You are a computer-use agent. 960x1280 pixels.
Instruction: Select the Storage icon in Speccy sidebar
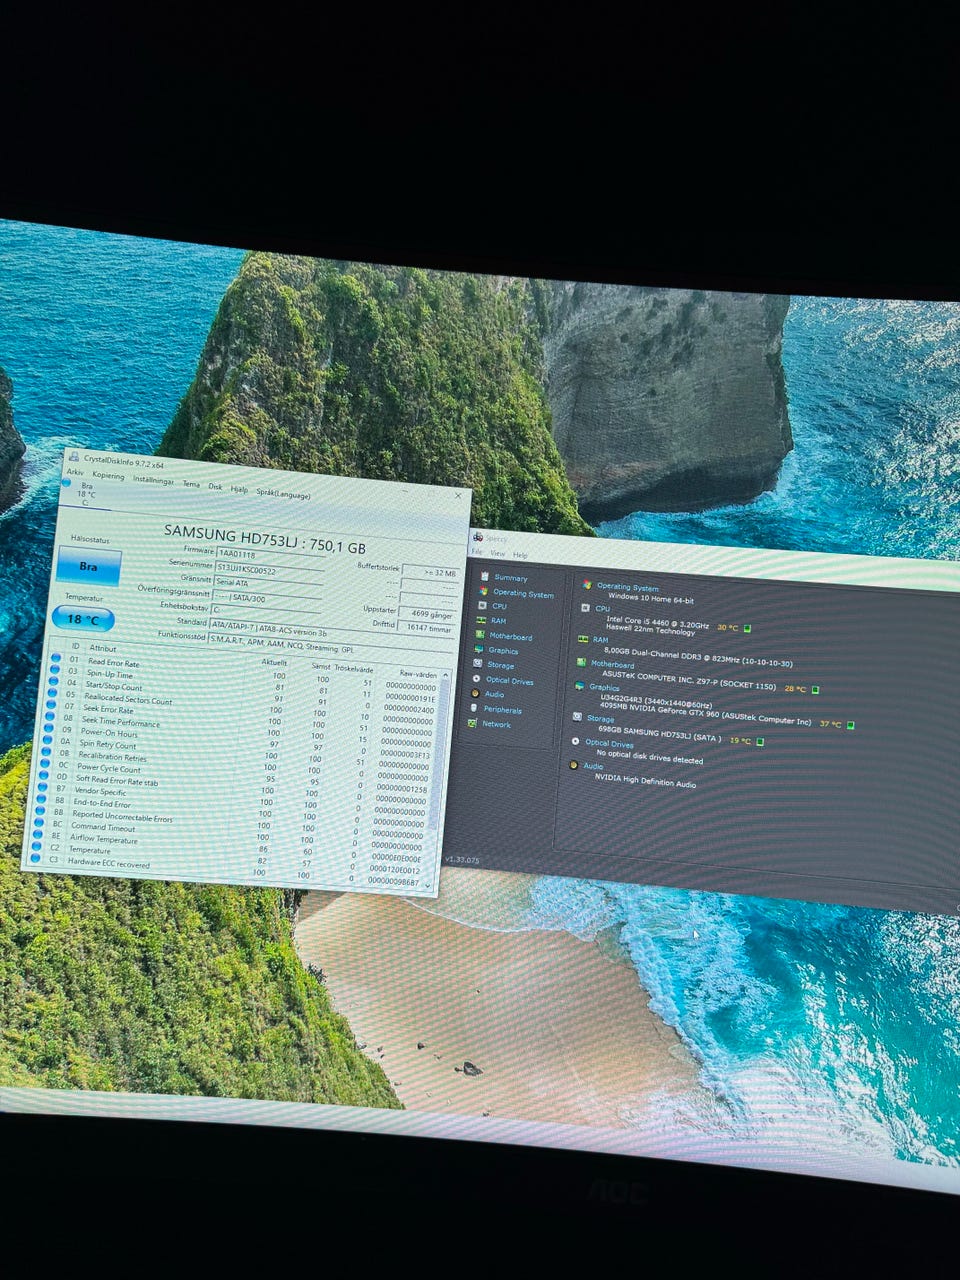(478, 664)
